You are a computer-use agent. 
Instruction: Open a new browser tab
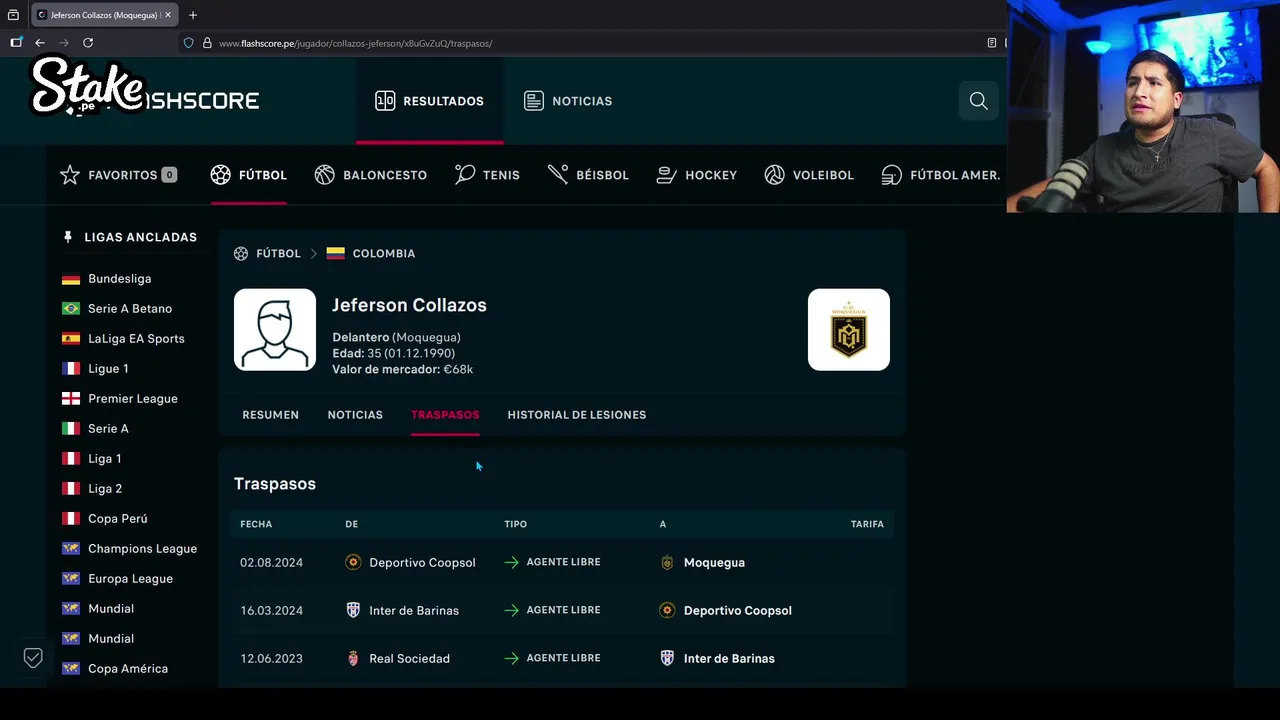click(x=193, y=15)
